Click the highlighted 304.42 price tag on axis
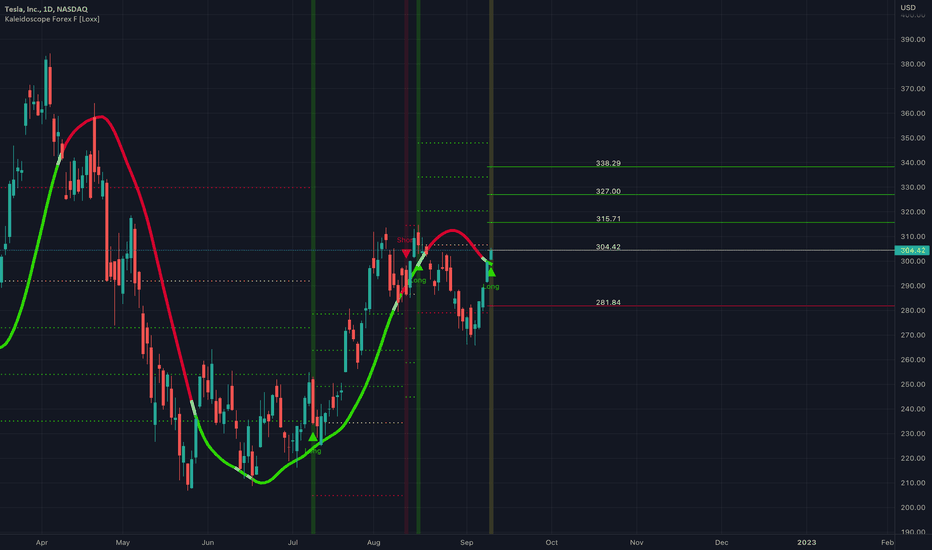The width and height of the screenshot is (932, 550). (912, 250)
